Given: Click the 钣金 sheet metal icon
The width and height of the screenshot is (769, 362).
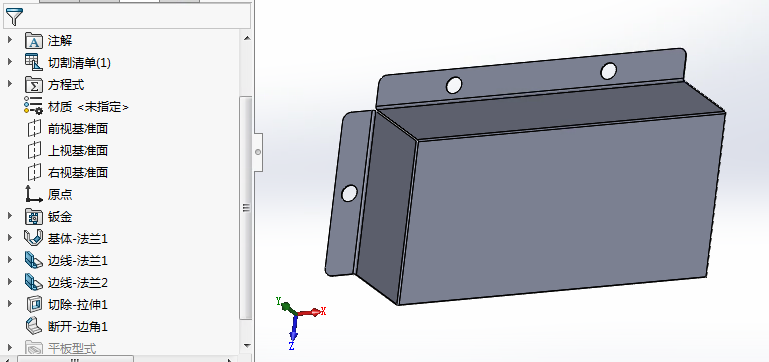Looking at the screenshot, I should pyautogui.click(x=34, y=216).
